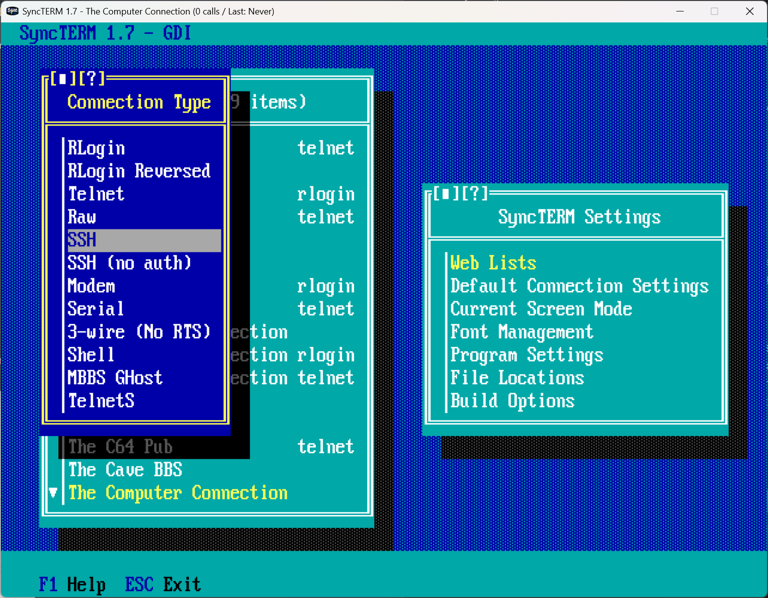Open Current Screen Mode setting
This screenshot has height=598, width=768.
tap(541, 309)
